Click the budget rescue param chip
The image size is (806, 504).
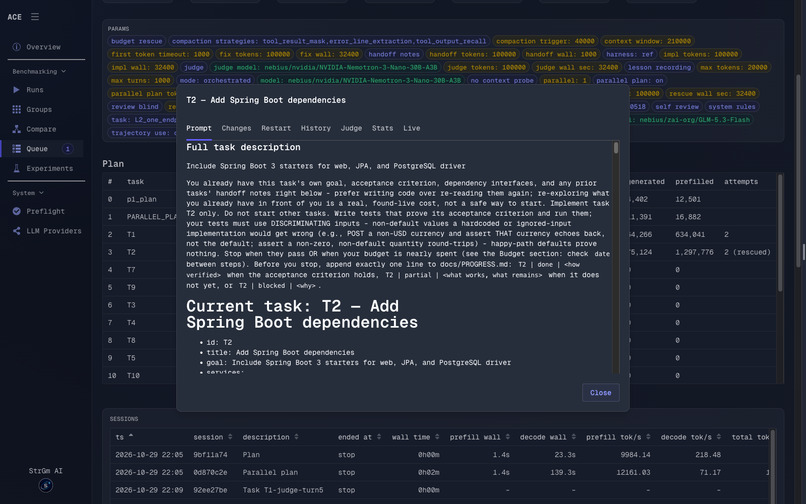tap(136, 41)
